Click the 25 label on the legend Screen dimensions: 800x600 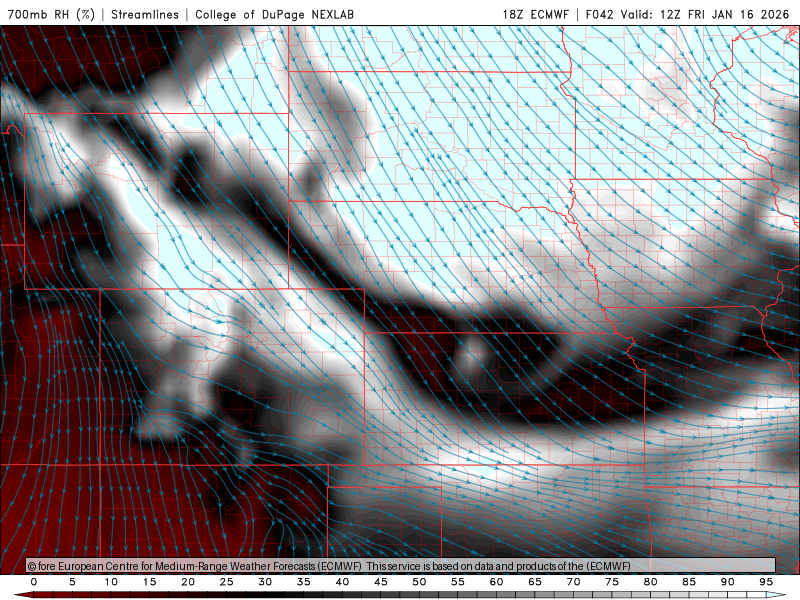(x=226, y=582)
